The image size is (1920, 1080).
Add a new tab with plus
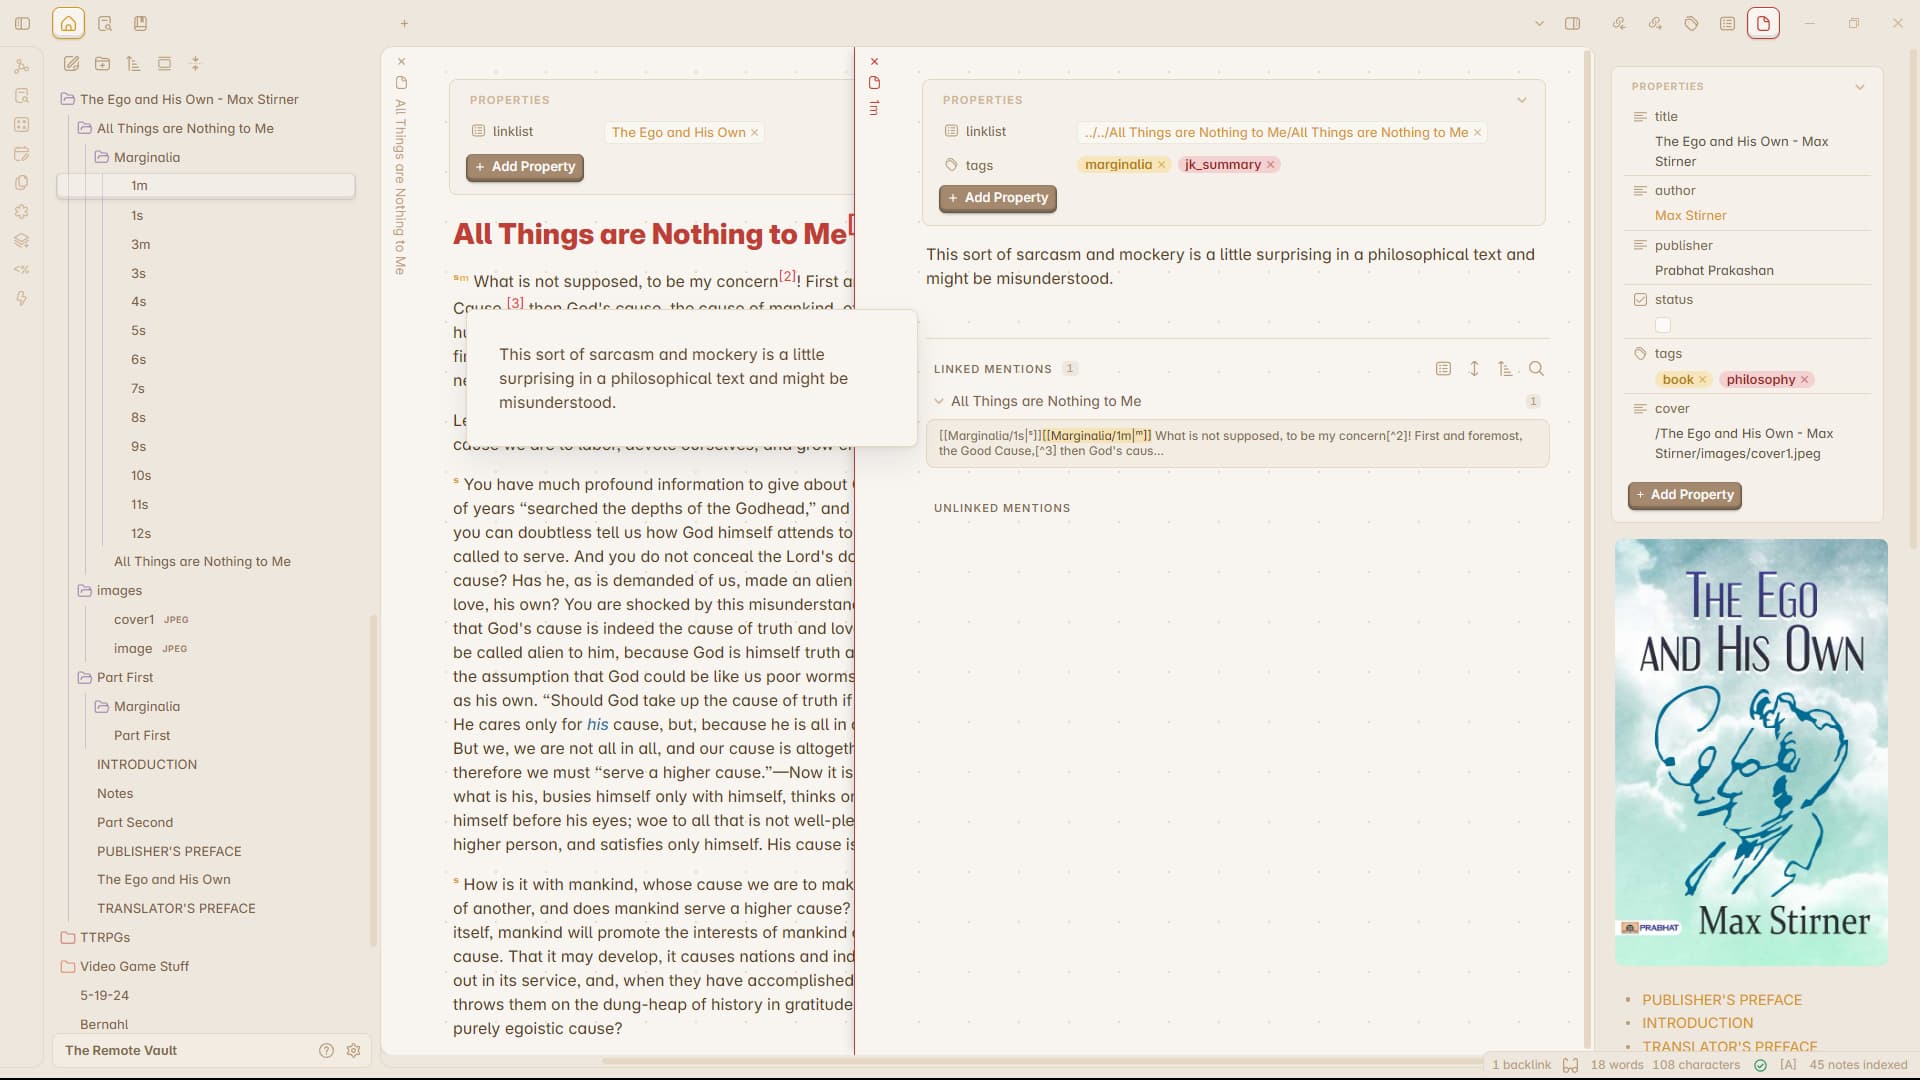(404, 23)
